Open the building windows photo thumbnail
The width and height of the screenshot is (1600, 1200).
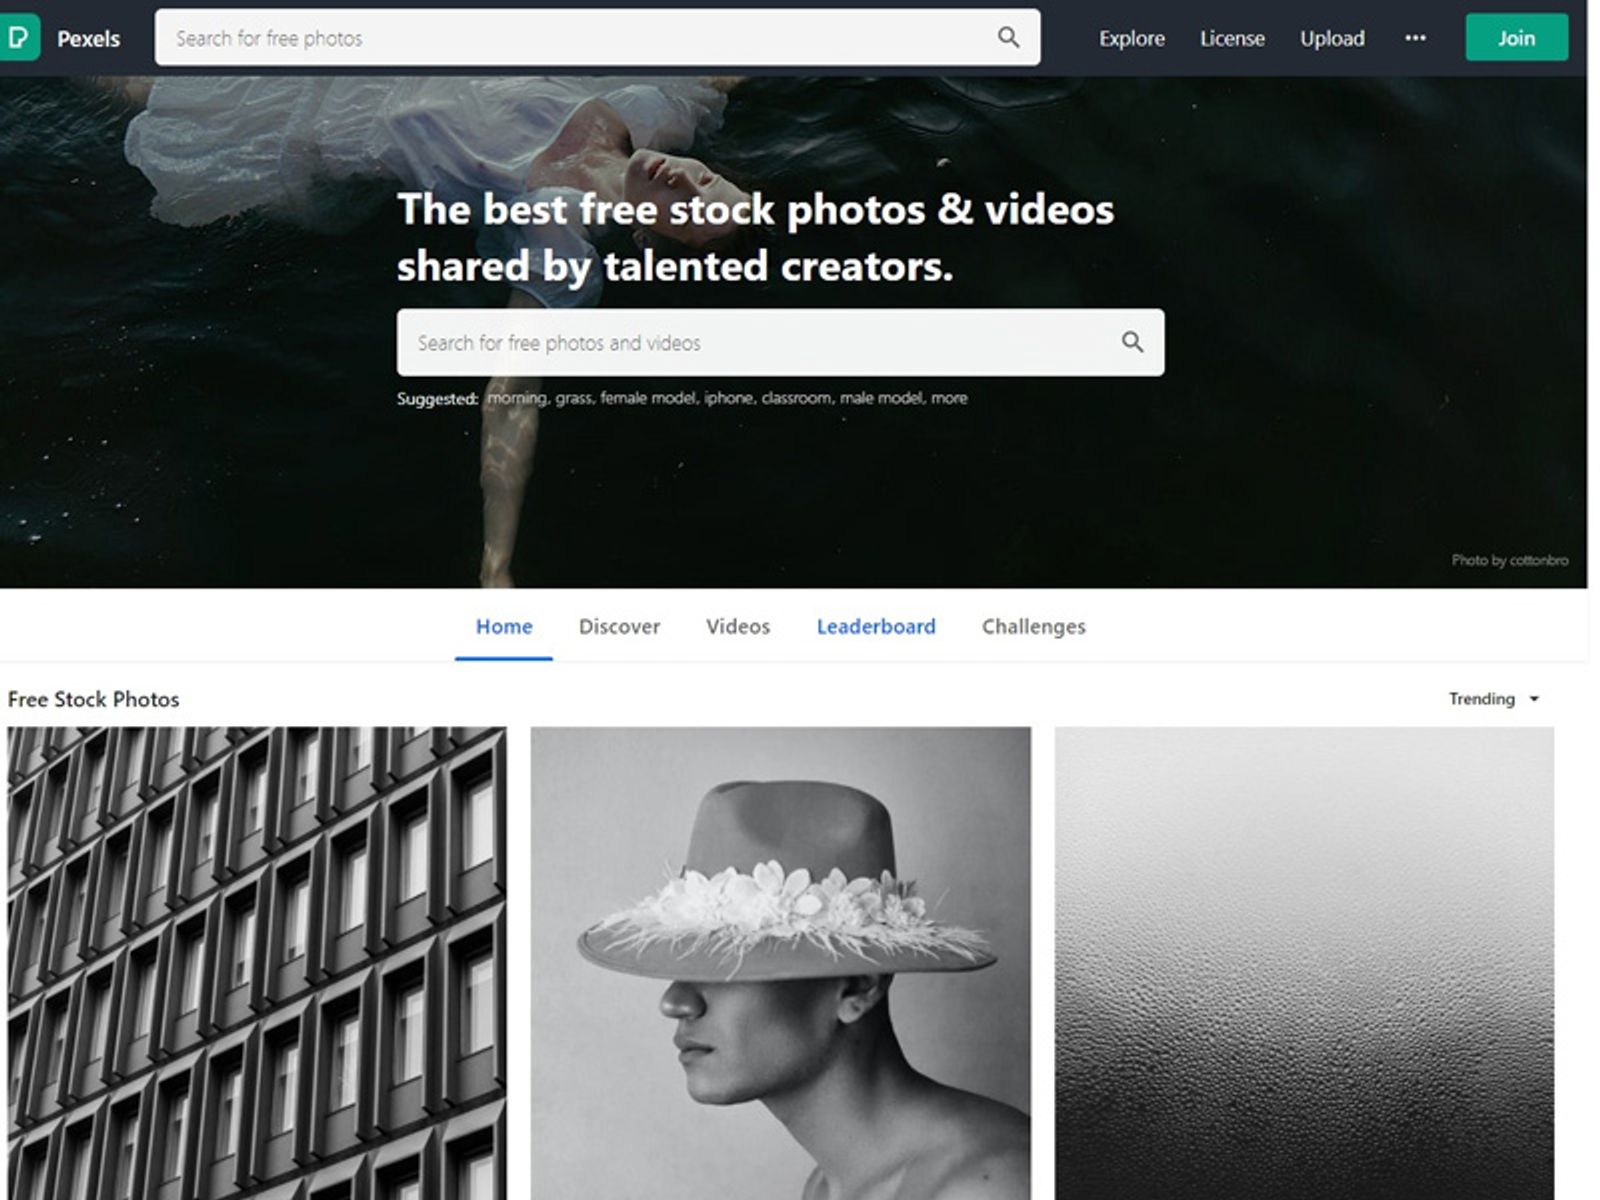tap(257, 963)
